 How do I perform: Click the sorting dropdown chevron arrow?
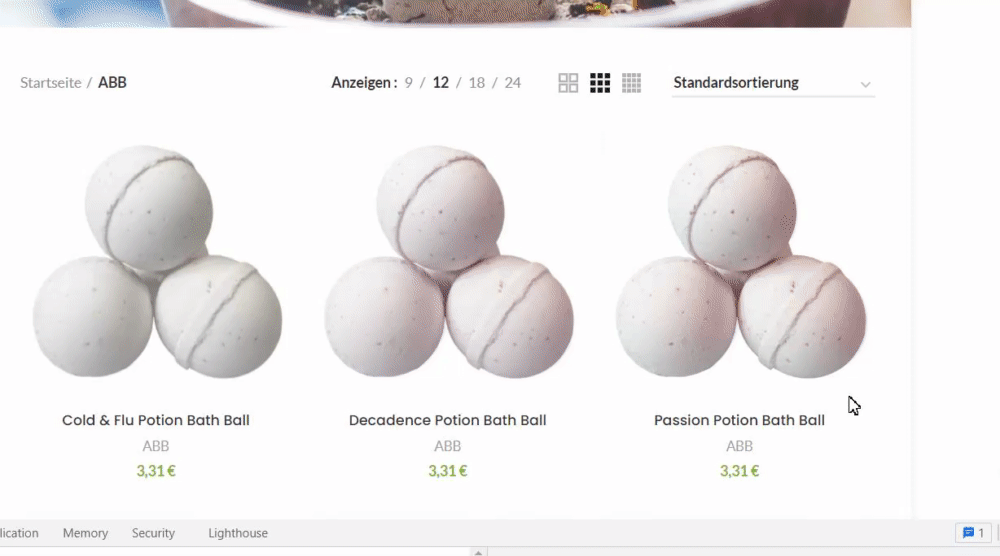coord(865,84)
